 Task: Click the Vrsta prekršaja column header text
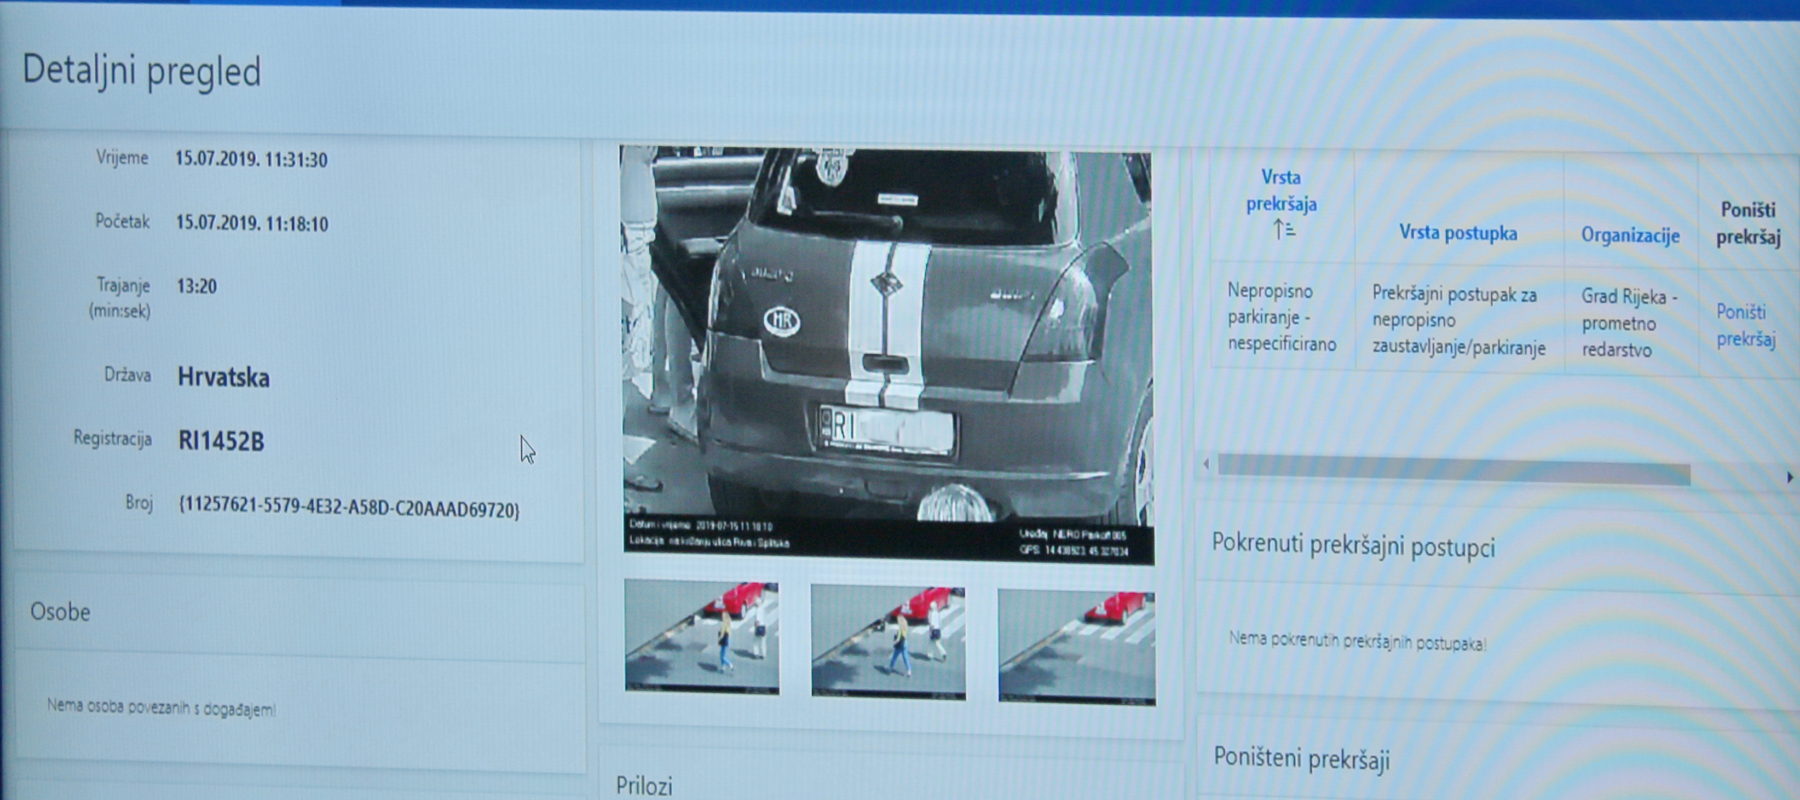[x=1281, y=190]
